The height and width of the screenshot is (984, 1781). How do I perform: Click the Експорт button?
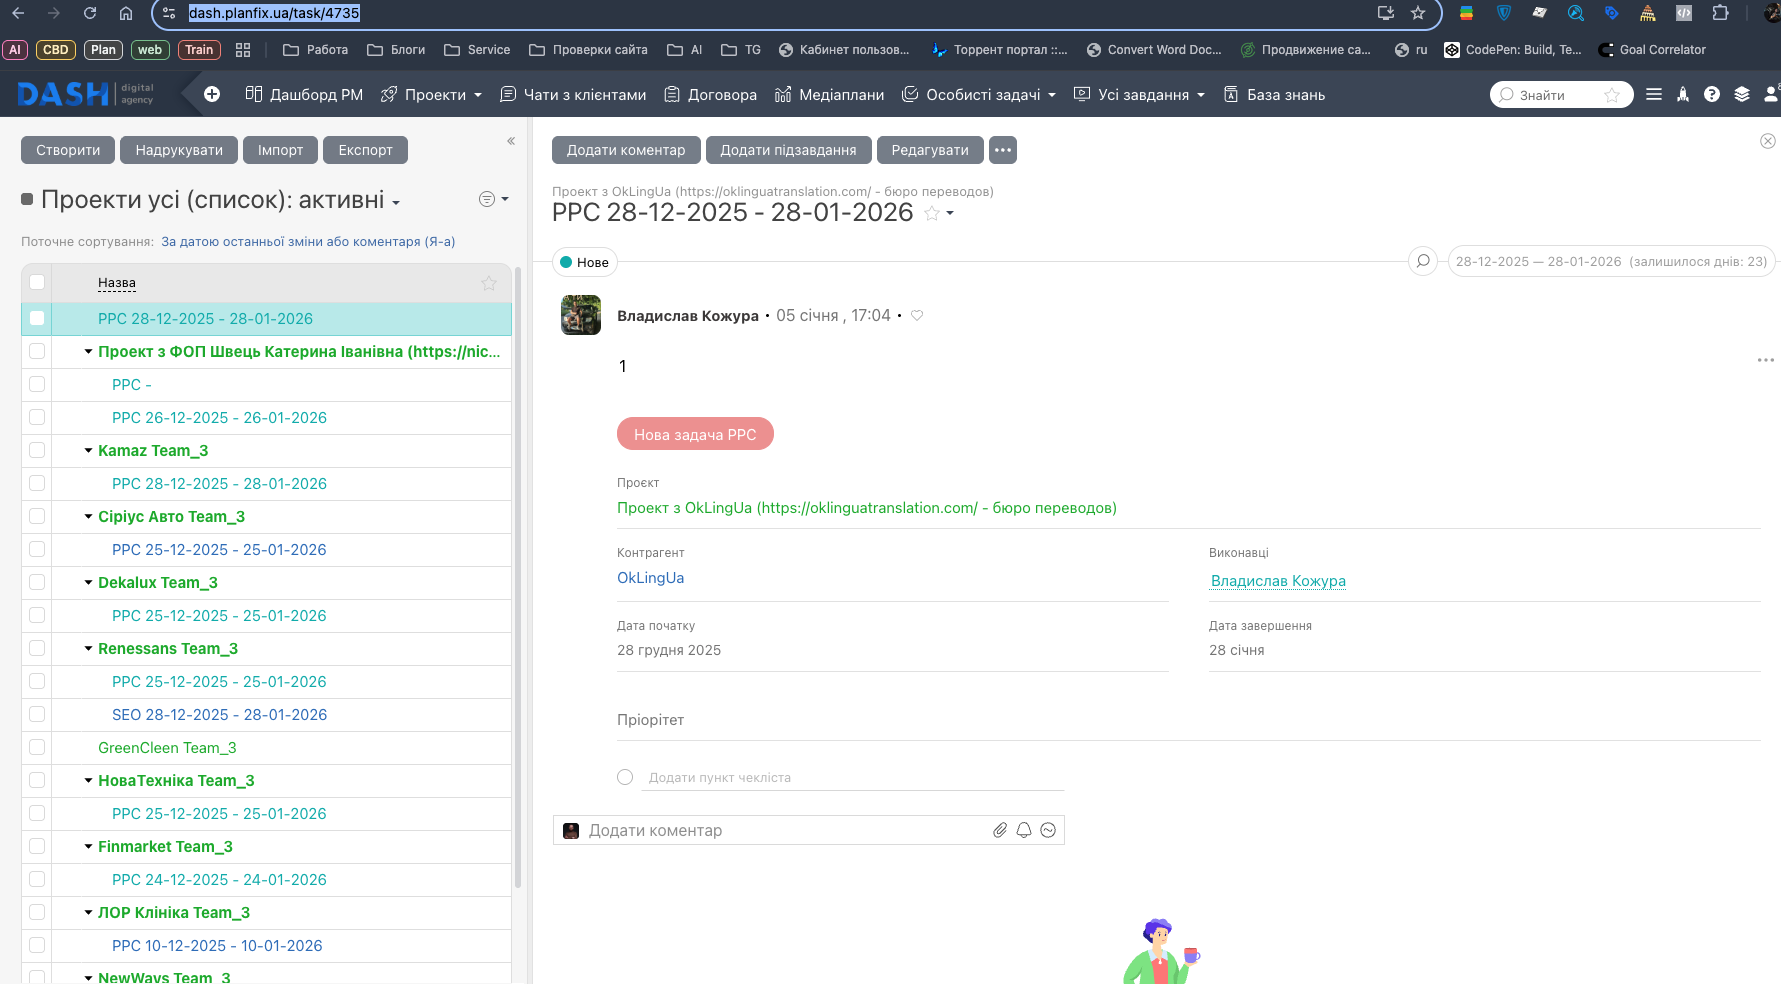(365, 150)
